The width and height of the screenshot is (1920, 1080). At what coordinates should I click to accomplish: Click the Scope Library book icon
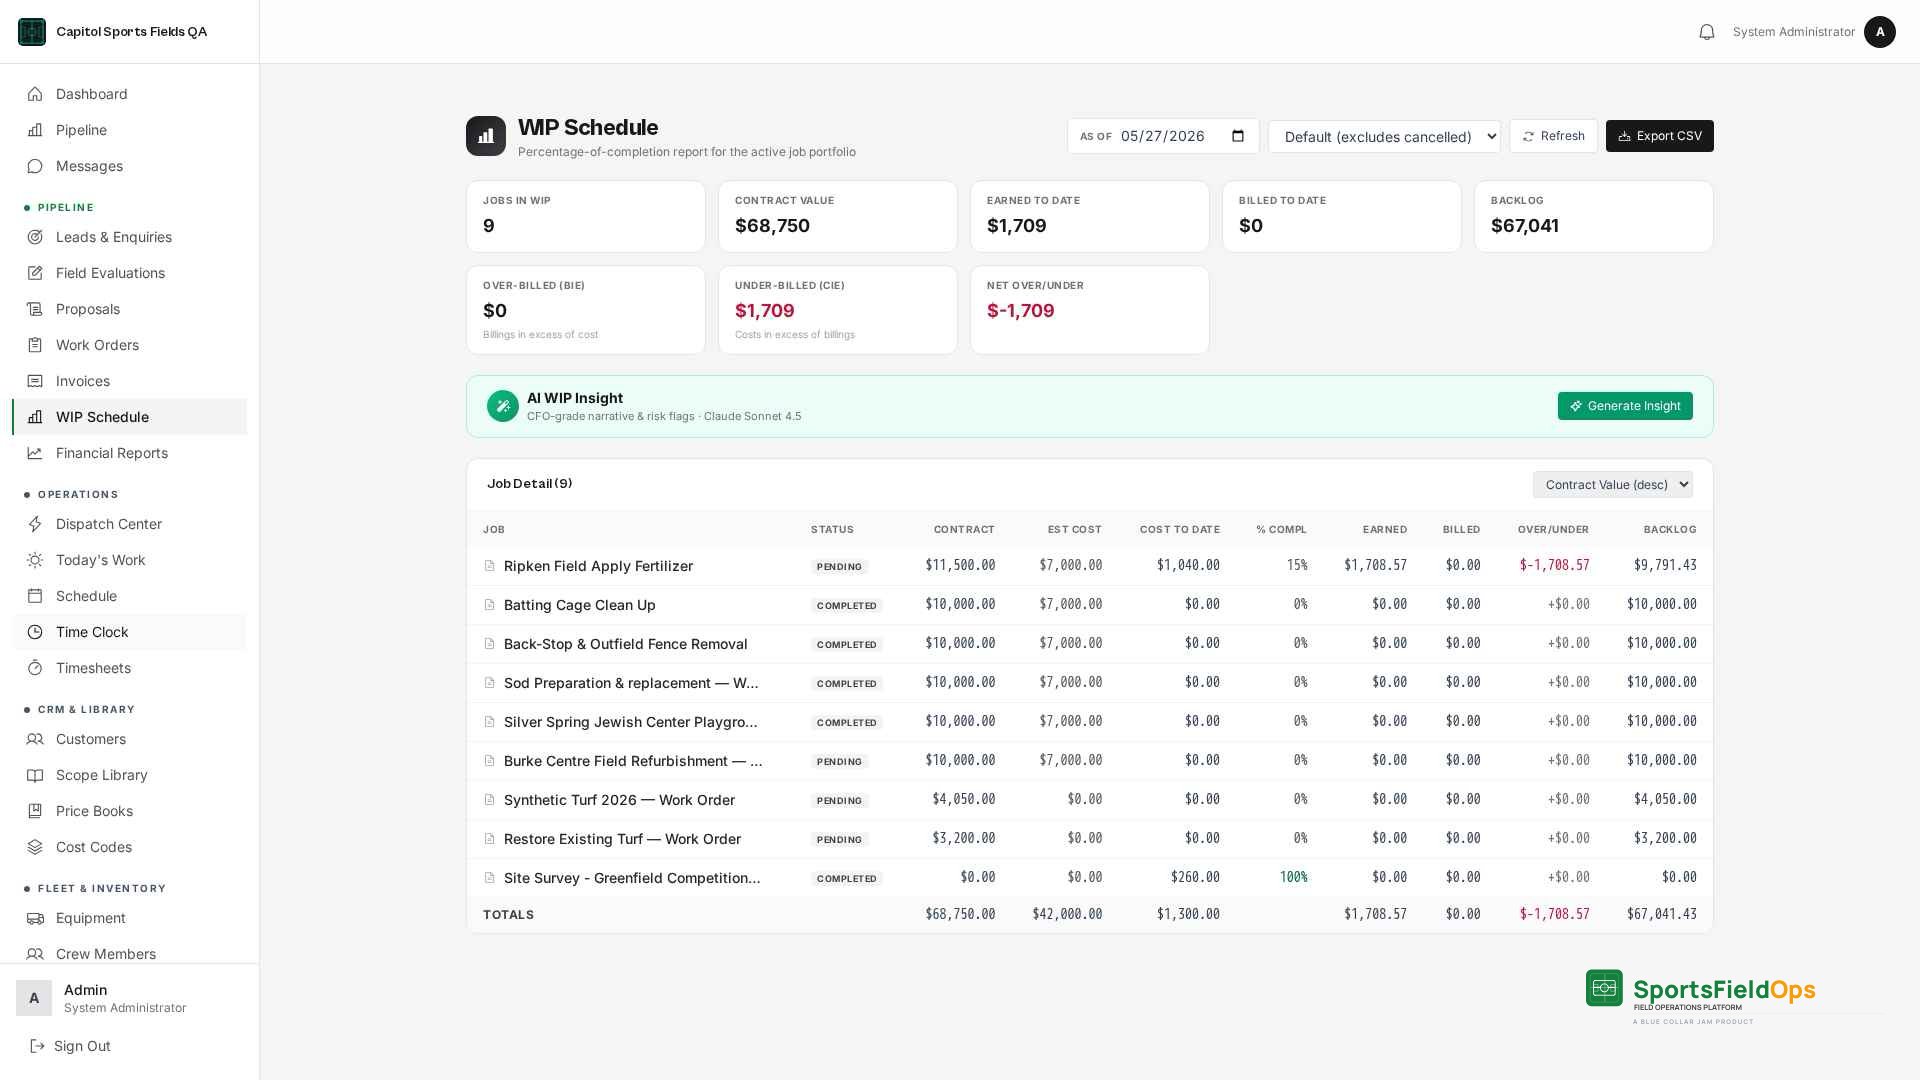pos(35,775)
